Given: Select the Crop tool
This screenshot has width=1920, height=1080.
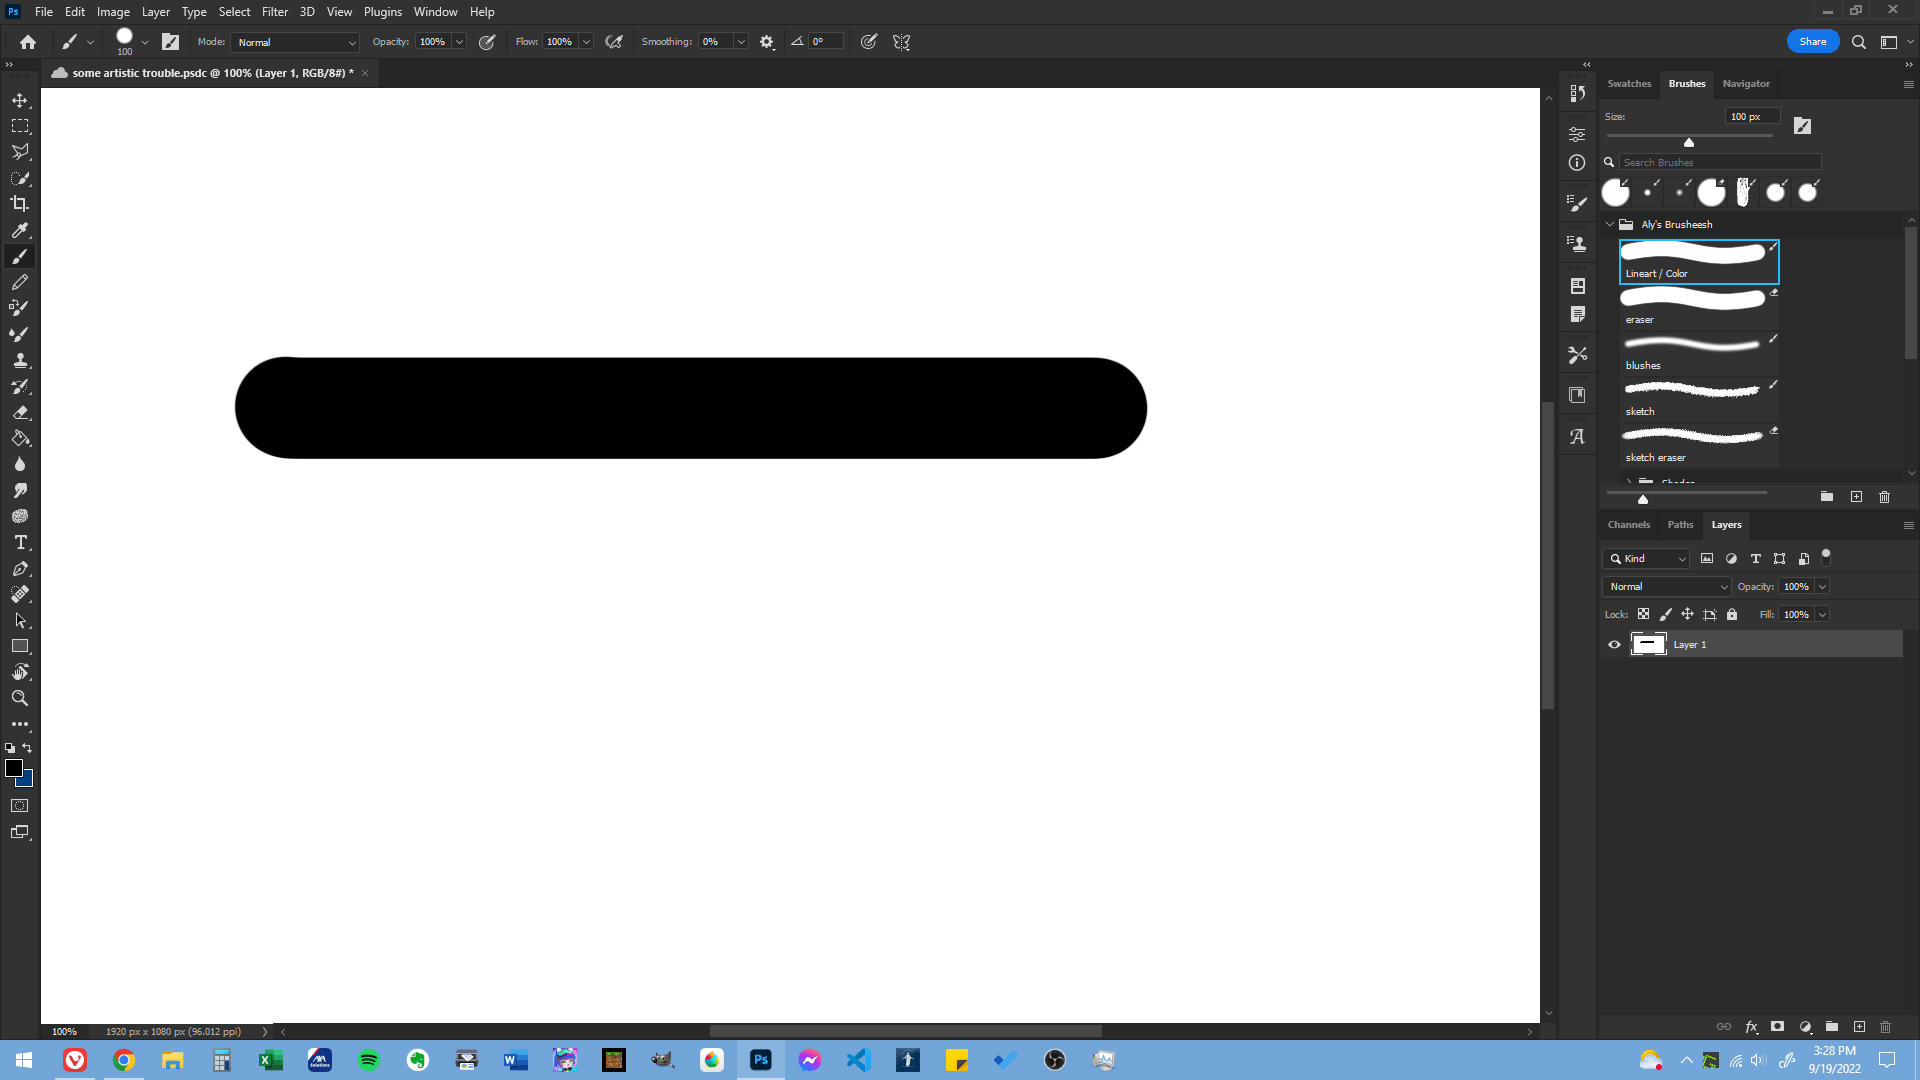Looking at the screenshot, I should click(x=20, y=203).
